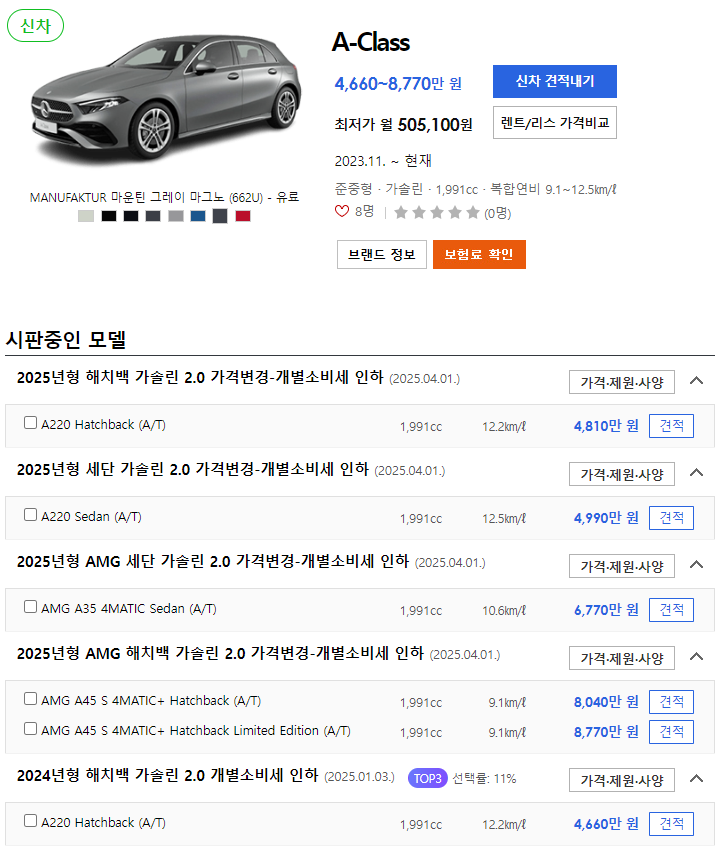This screenshot has width=721, height=848.
Task: Click the 4,660~8,770만 원 price range
Action: (x=398, y=84)
